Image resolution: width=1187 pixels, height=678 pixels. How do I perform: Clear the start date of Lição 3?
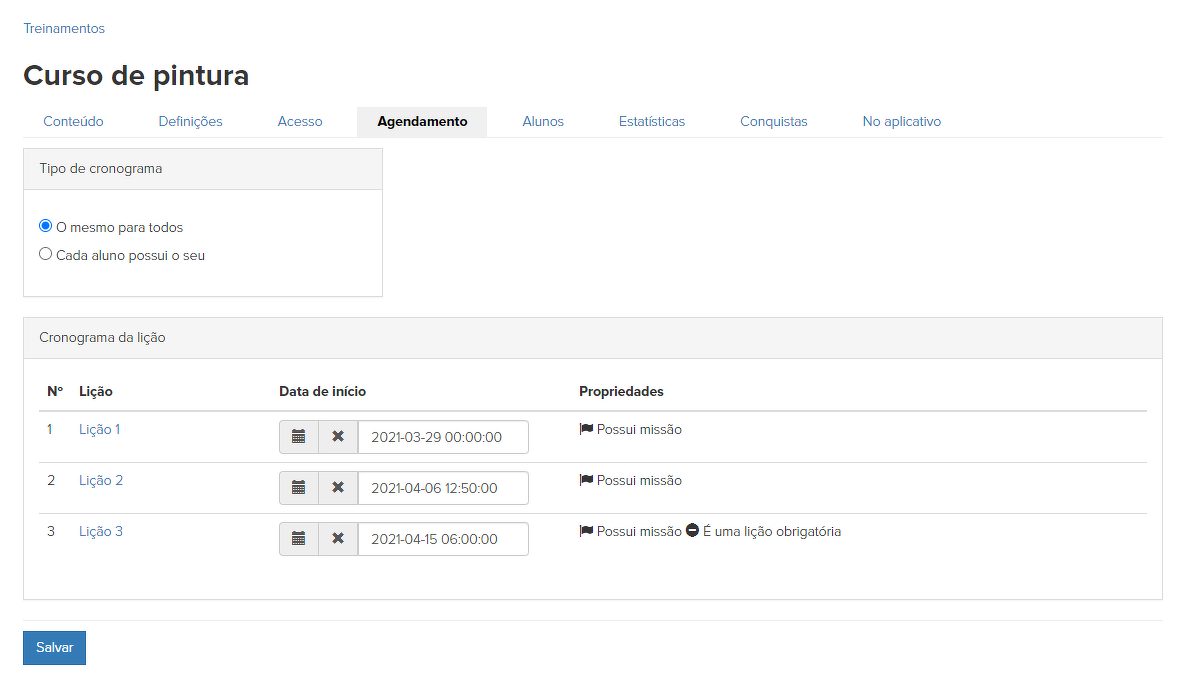pos(338,539)
